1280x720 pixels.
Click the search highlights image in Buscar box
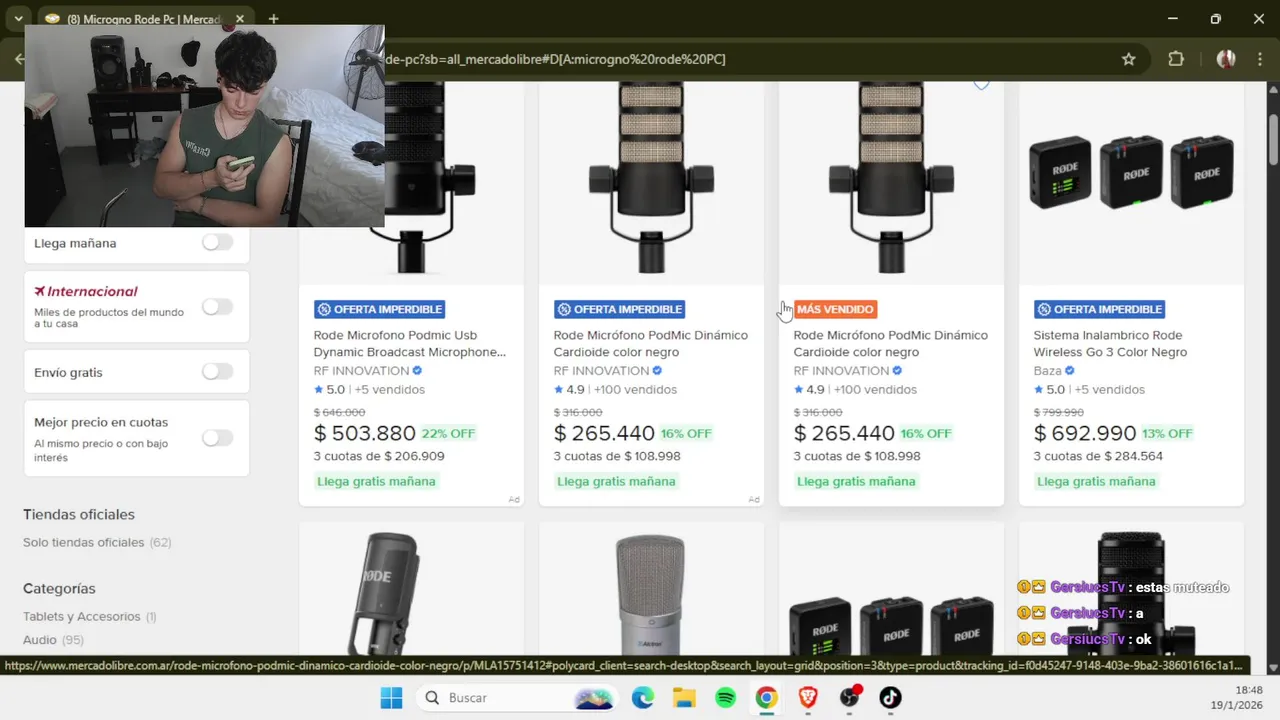click(x=593, y=698)
